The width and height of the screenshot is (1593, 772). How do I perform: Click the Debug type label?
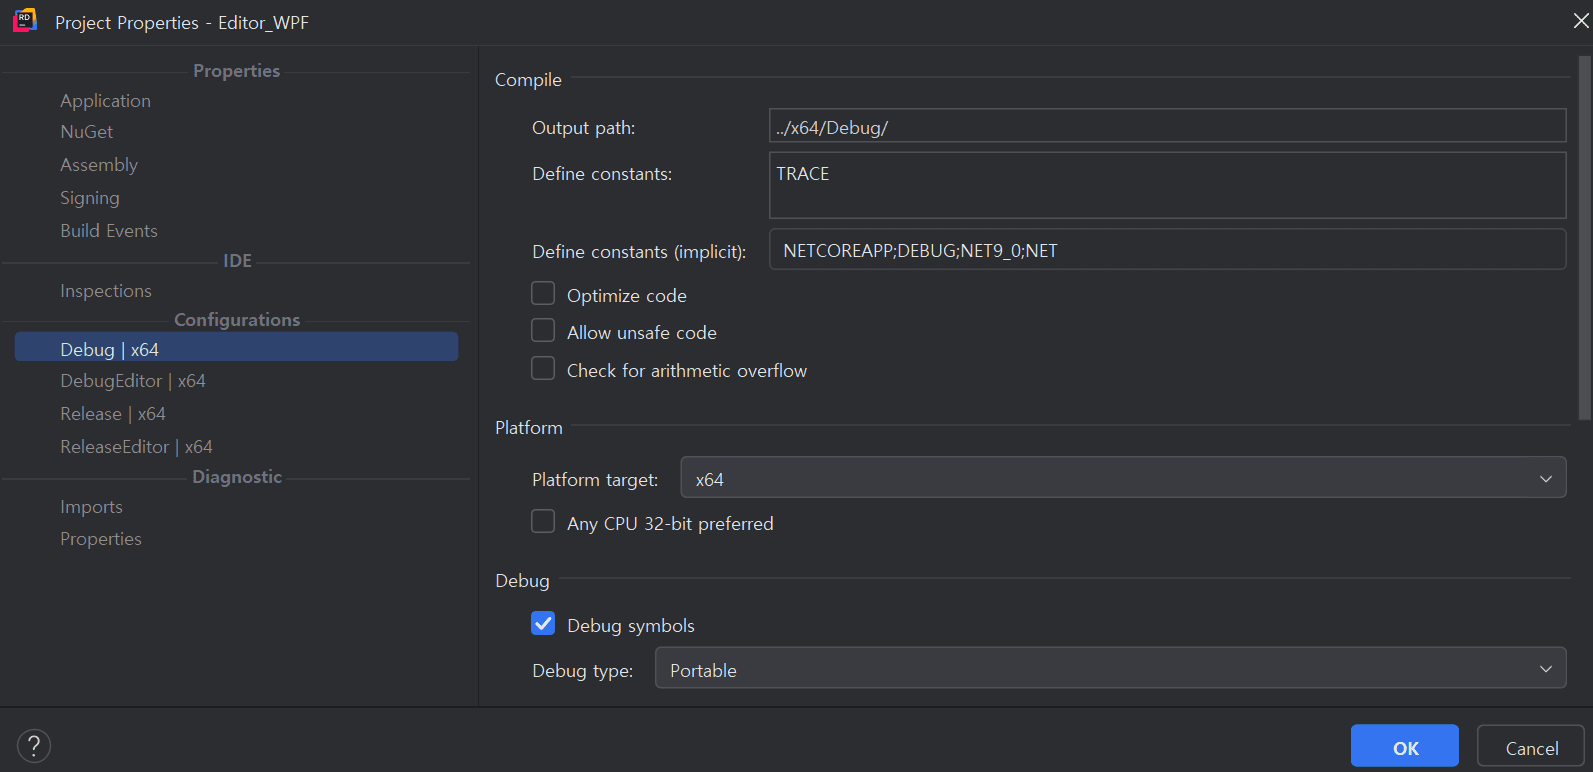point(582,671)
